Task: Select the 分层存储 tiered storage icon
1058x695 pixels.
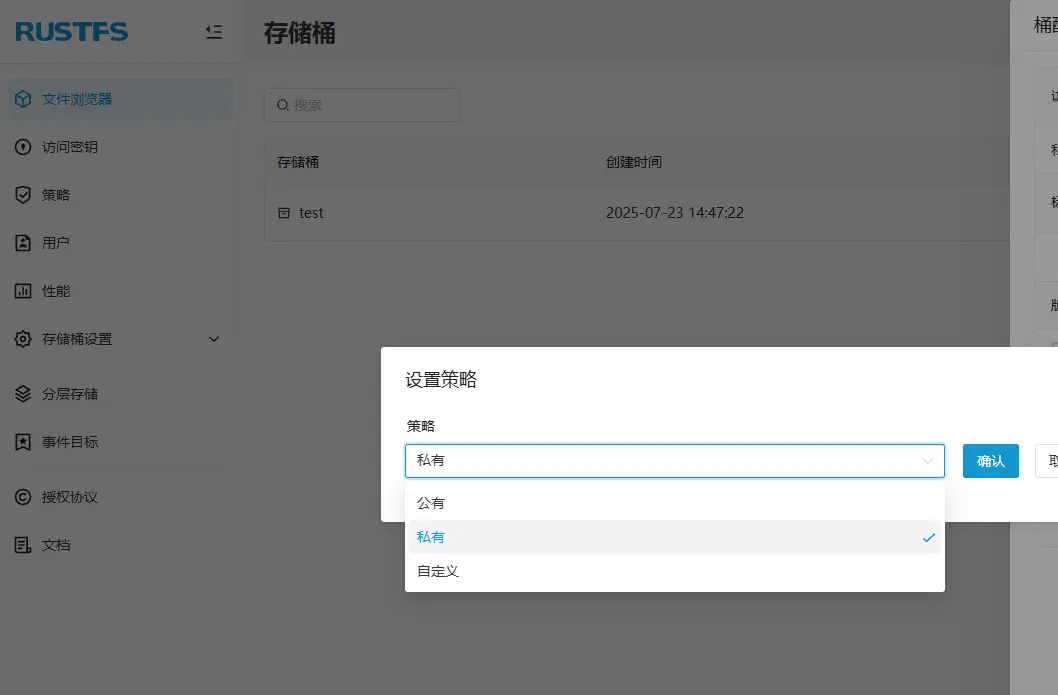Action: coord(23,394)
